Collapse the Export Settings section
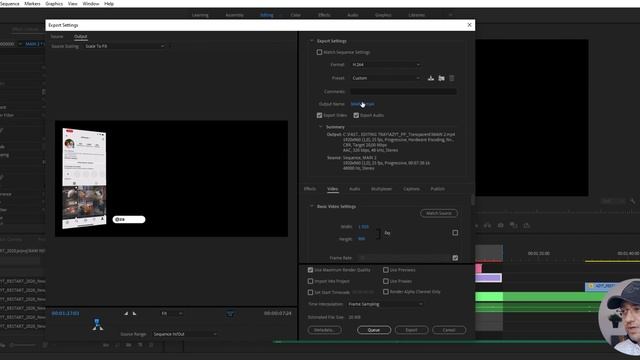The width and height of the screenshot is (640, 360). (311, 41)
